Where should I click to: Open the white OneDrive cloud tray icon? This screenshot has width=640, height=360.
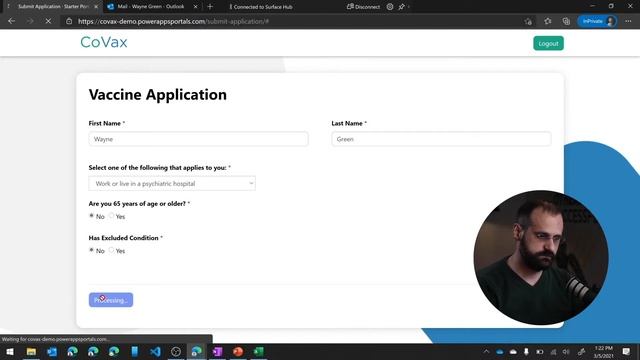coord(513,351)
